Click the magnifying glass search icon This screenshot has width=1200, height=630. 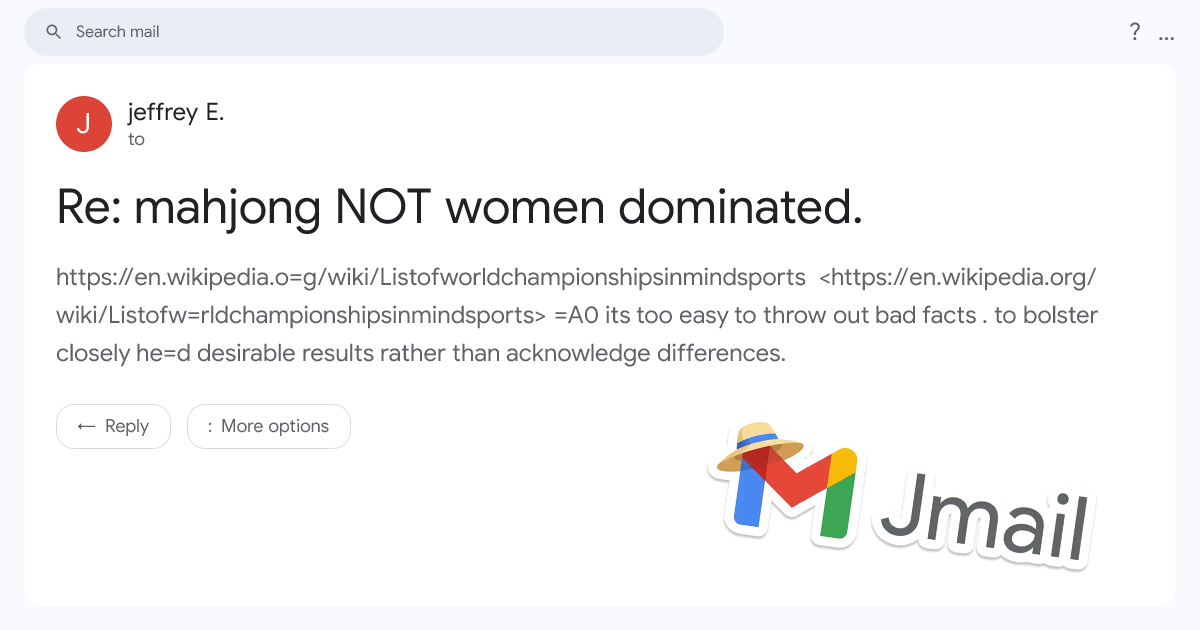pos(54,32)
